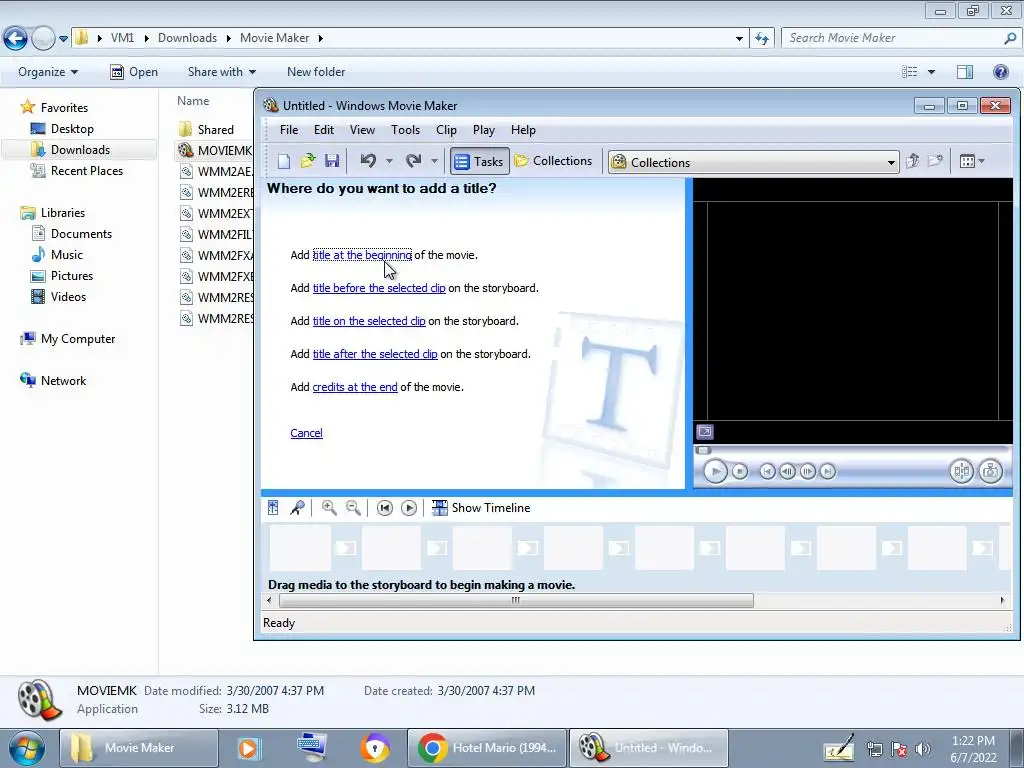Viewport: 1024px width, 768px height.
Task: Create new collection folder icon
Action: pos(936,161)
